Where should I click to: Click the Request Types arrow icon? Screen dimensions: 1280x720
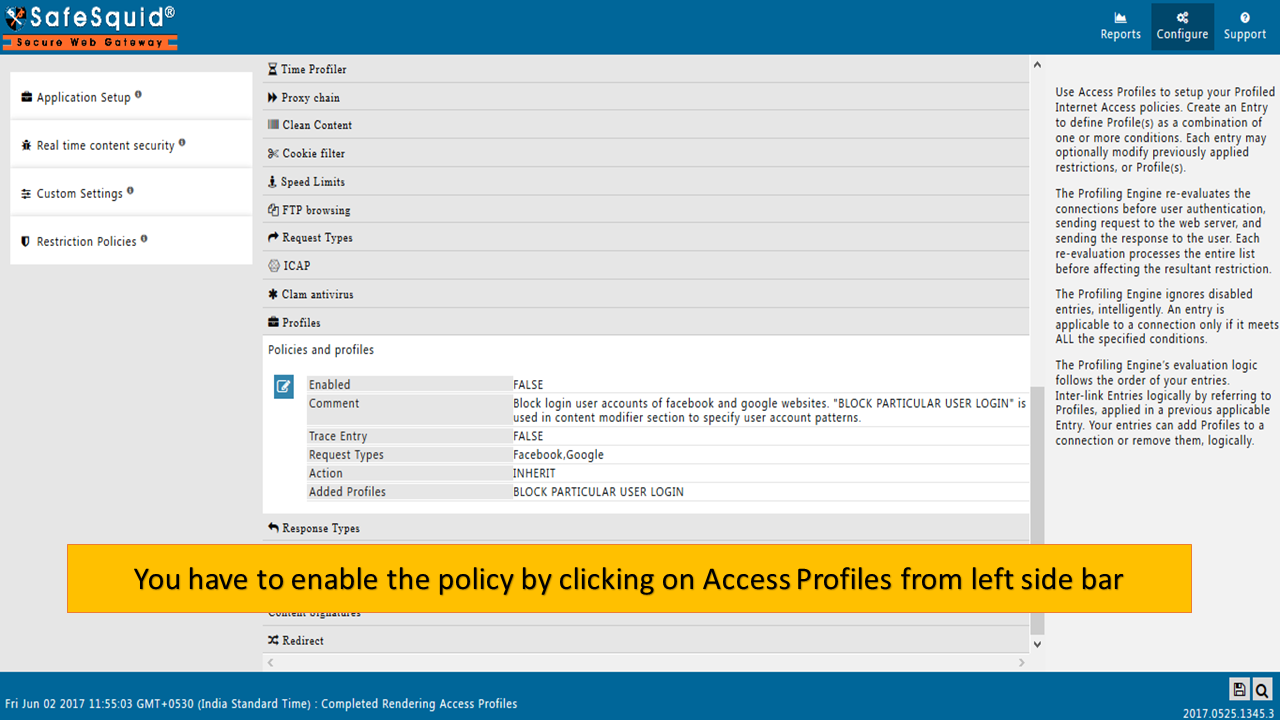click(273, 238)
